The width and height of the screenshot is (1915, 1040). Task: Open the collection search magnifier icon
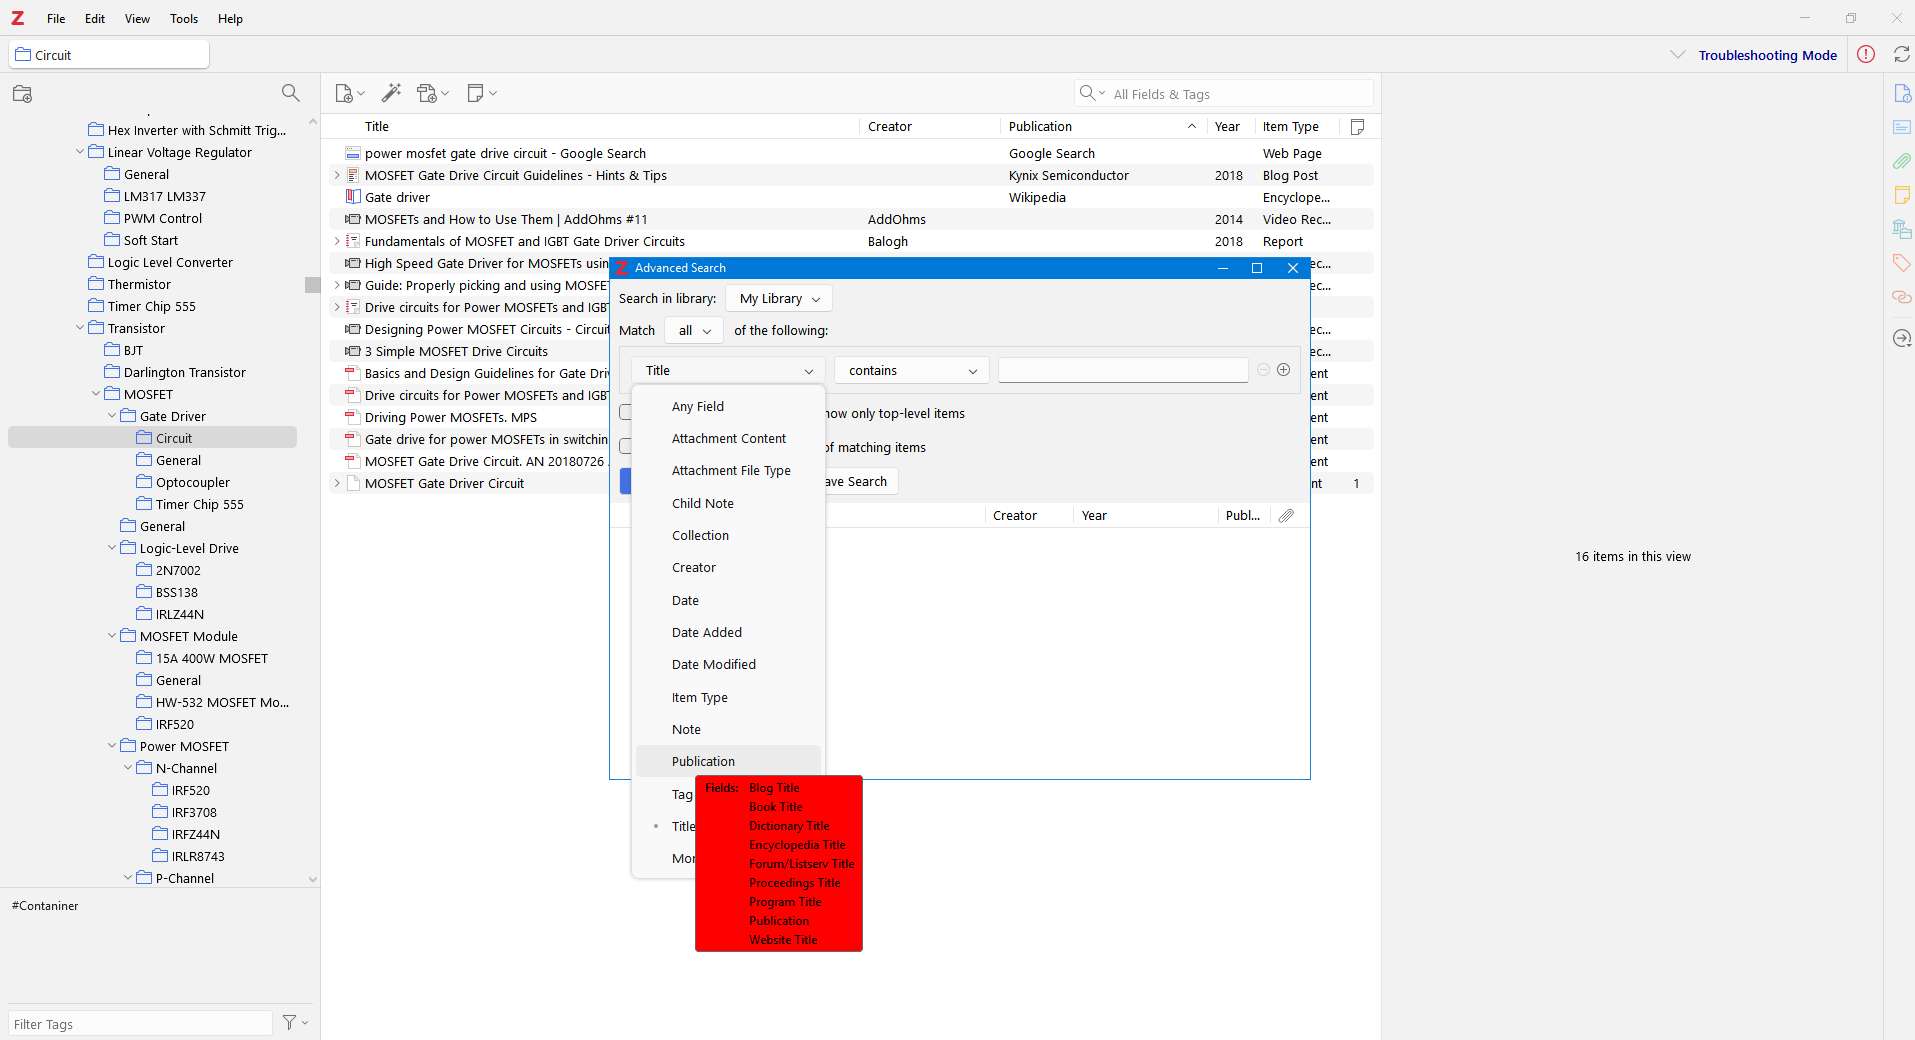tap(290, 93)
